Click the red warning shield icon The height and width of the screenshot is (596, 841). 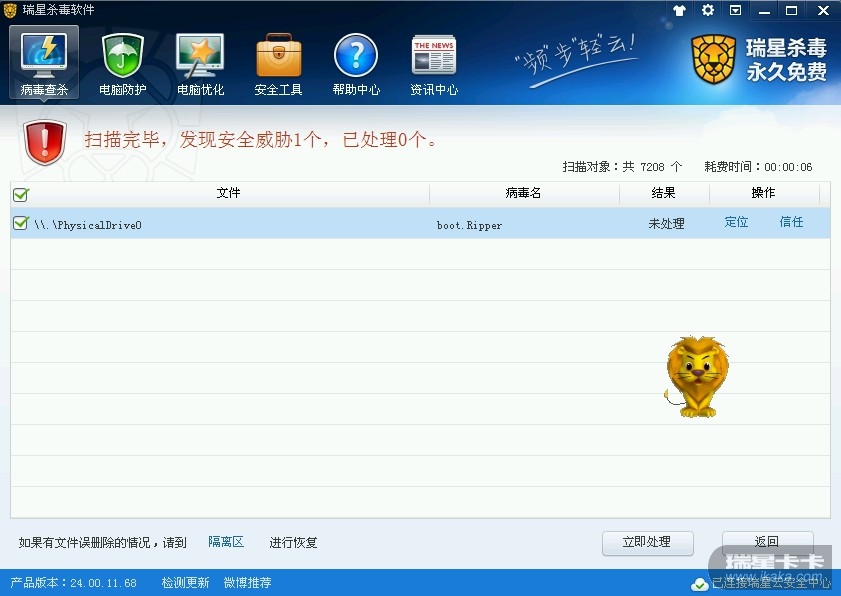pyautogui.click(x=45, y=142)
